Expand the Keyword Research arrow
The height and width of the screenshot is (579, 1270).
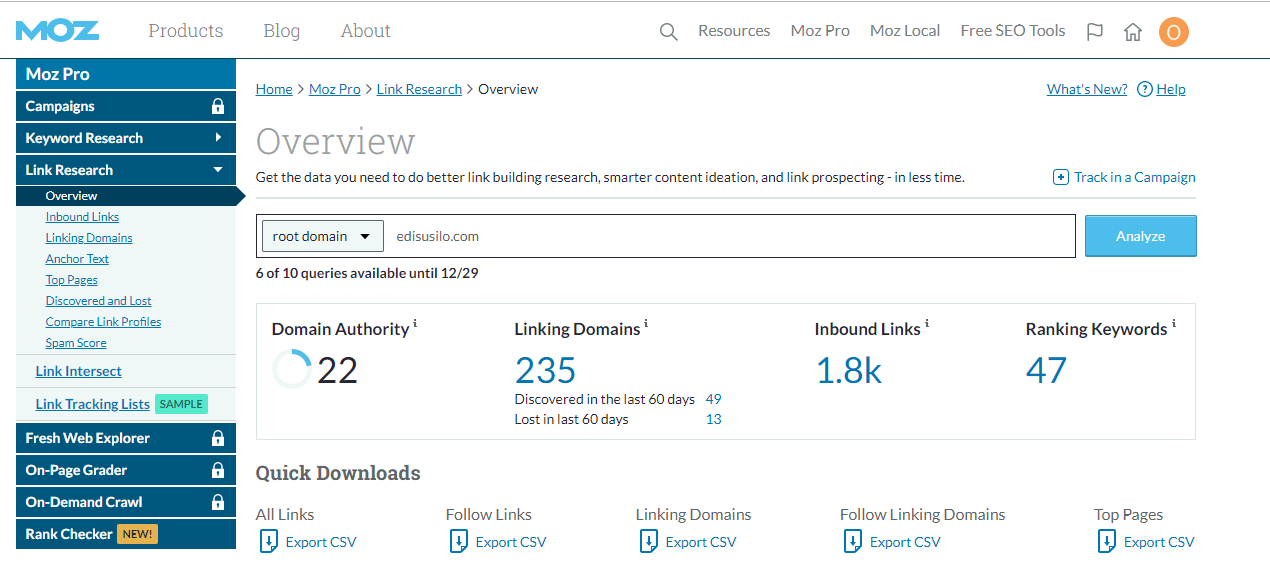218,138
